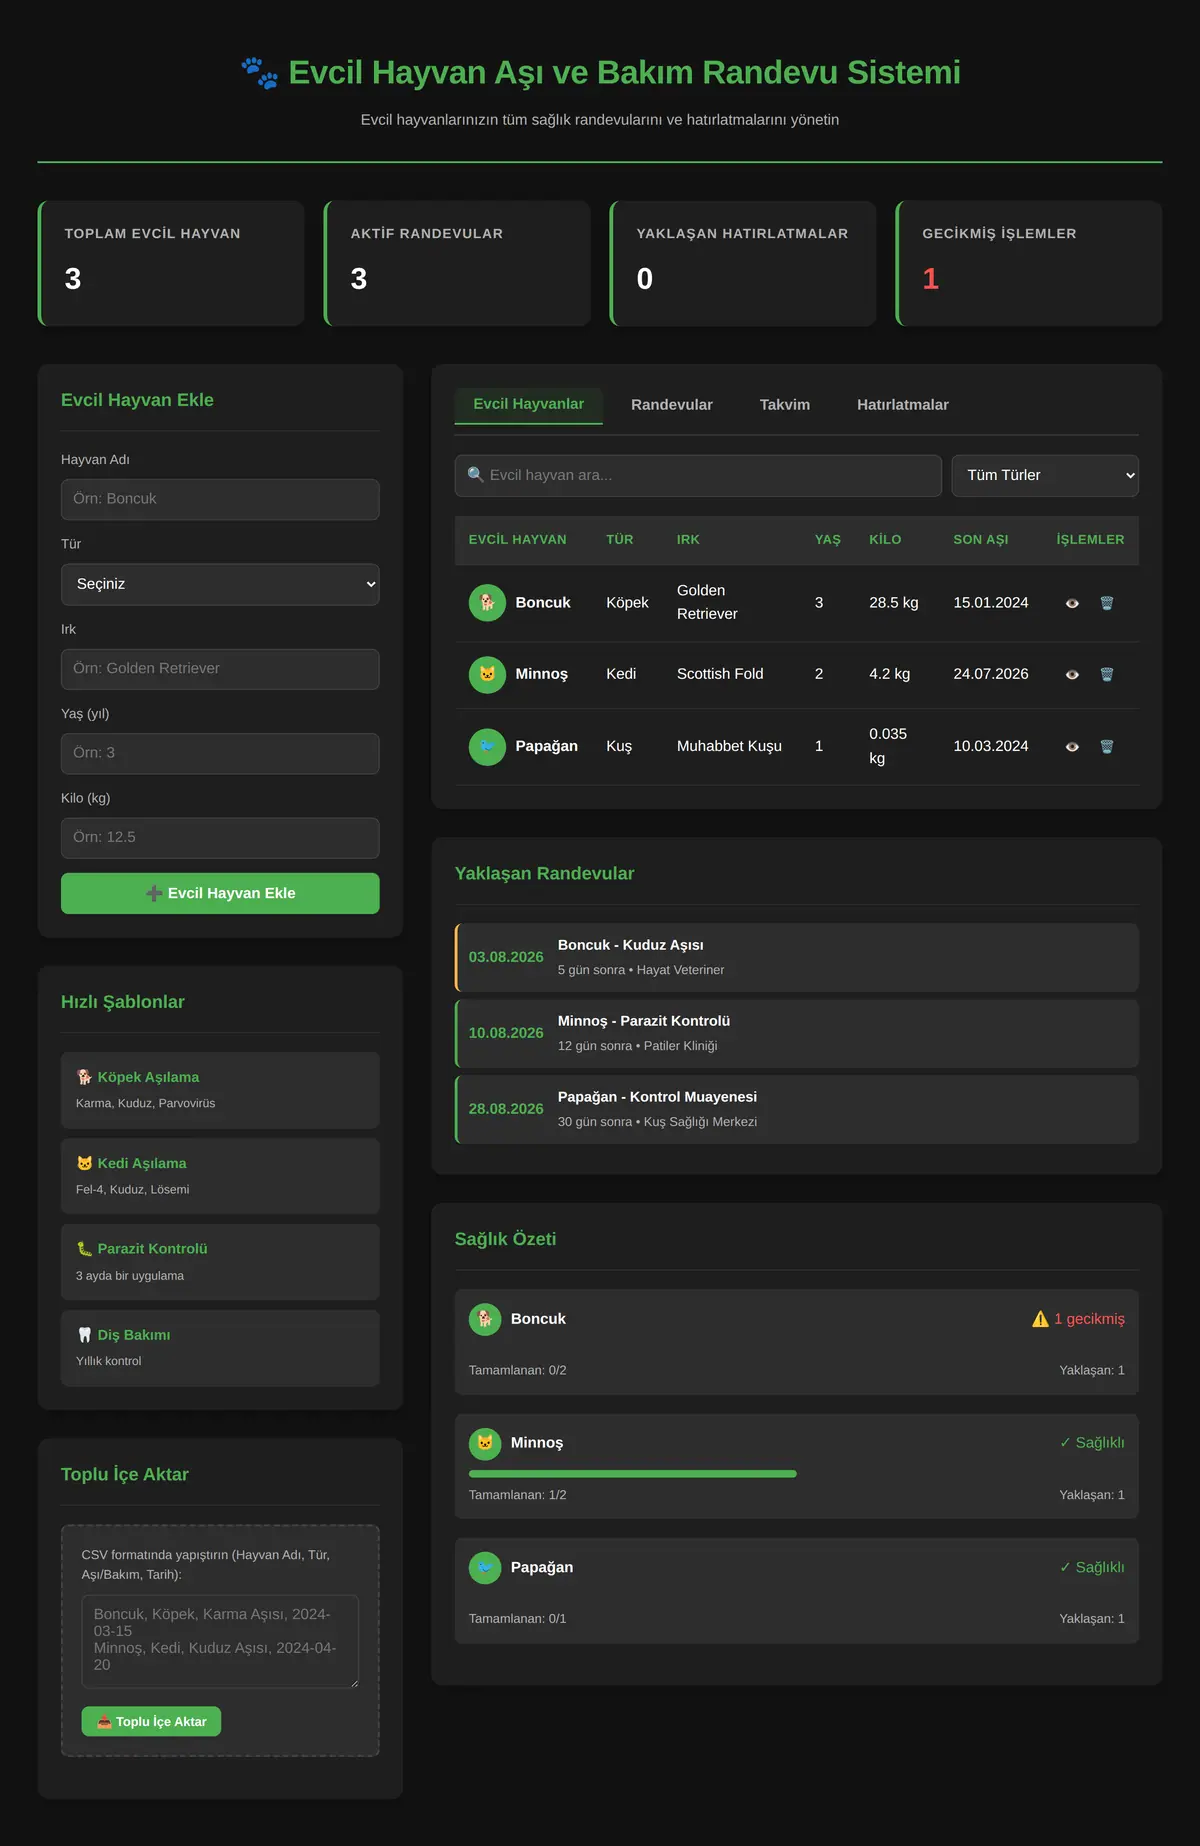This screenshot has height=1846, width=1200.
Task: Open the Tür 'Seçiniz' dropdown
Action: pyautogui.click(x=220, y=584)
